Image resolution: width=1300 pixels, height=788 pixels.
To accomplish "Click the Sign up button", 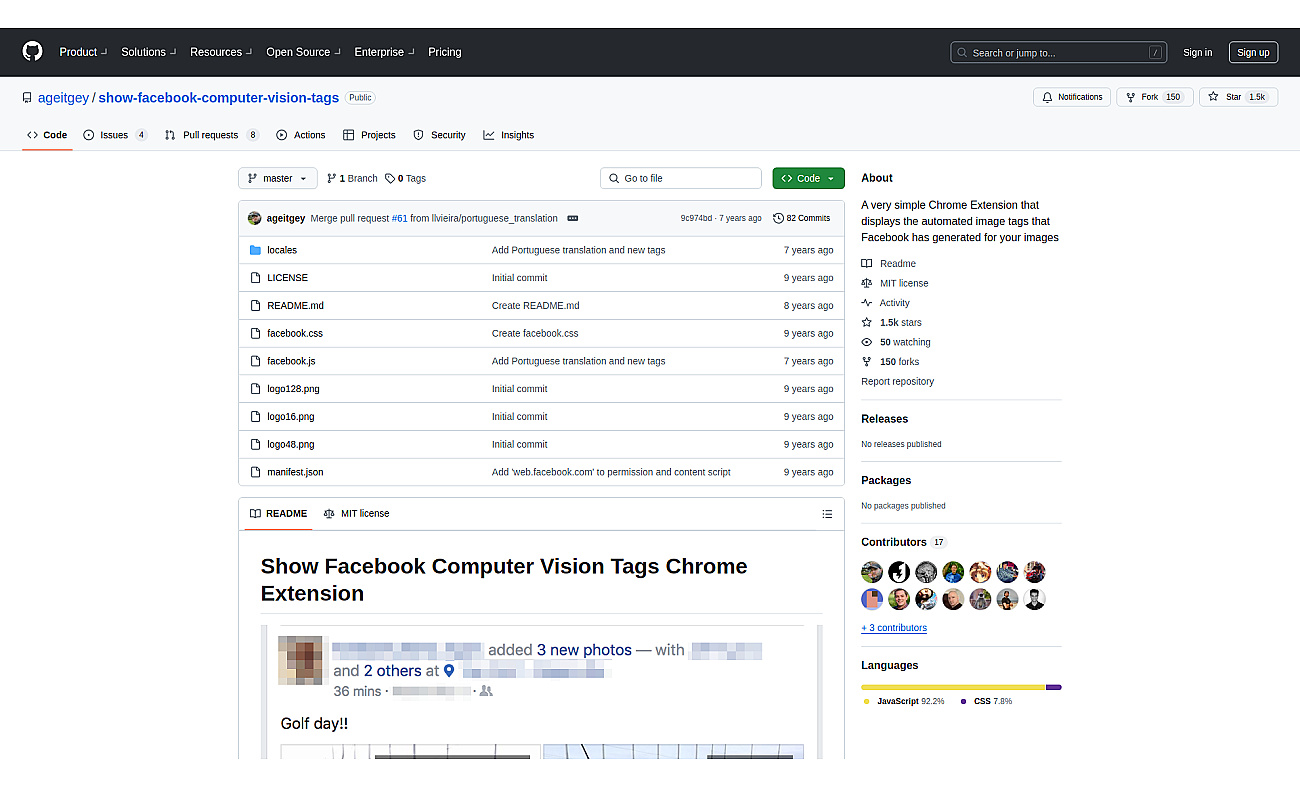I will click(1253, 52).
